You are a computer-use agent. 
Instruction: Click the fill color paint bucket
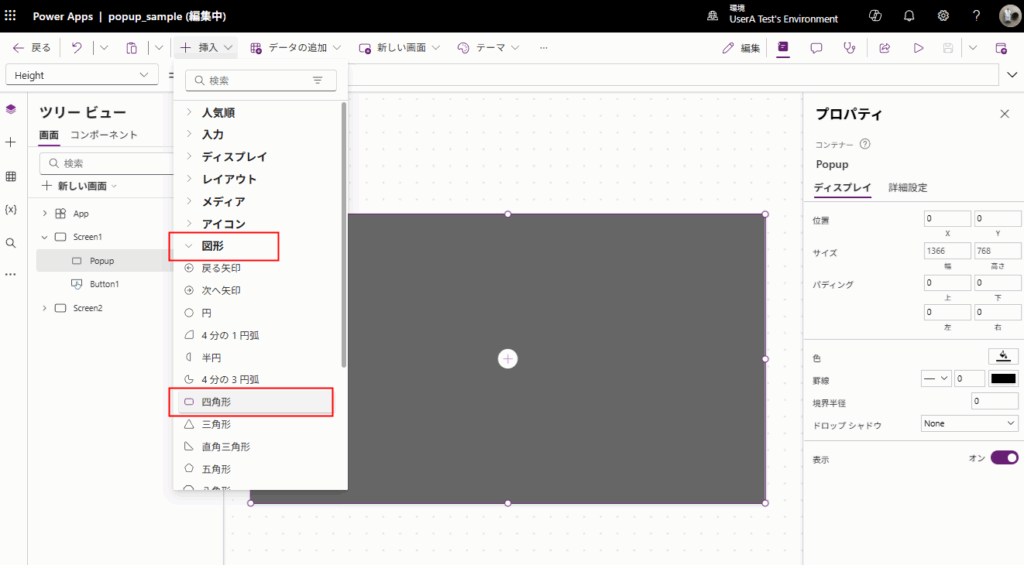[1003, 356]
